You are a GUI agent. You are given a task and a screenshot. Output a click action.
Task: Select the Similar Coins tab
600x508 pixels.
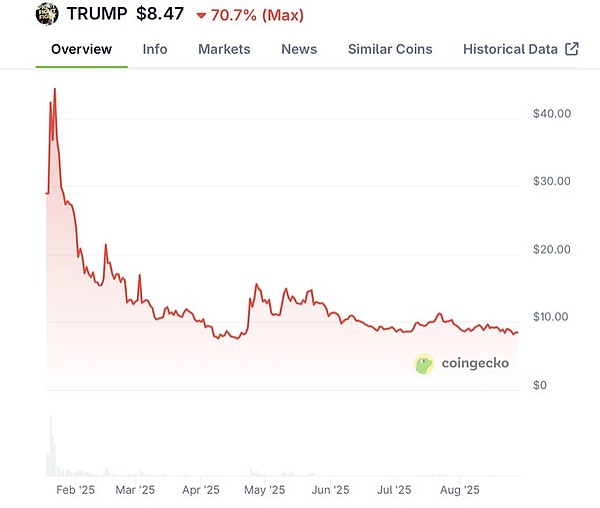390,49
